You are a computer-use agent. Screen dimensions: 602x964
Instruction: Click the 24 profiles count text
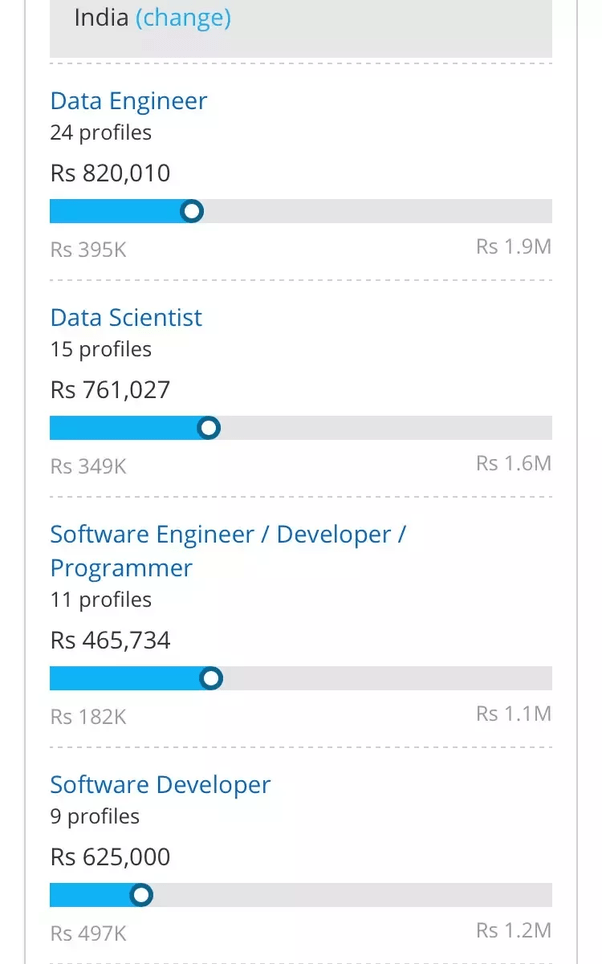[101, 132]
